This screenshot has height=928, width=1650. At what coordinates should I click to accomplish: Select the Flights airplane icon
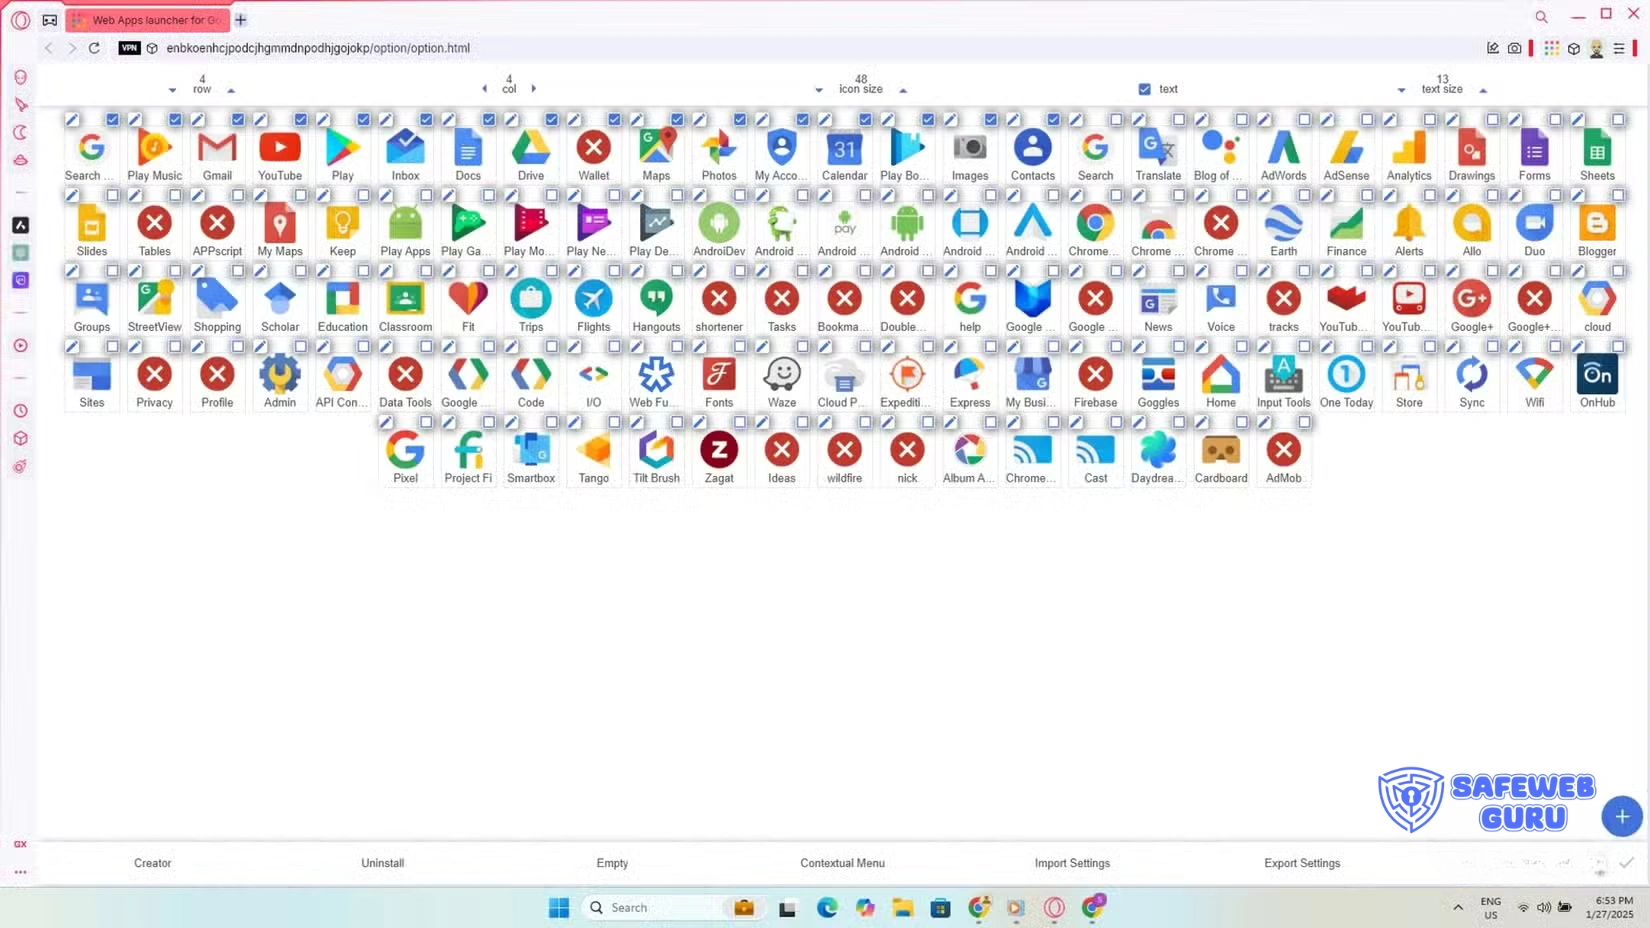click(x=594, y=299)
